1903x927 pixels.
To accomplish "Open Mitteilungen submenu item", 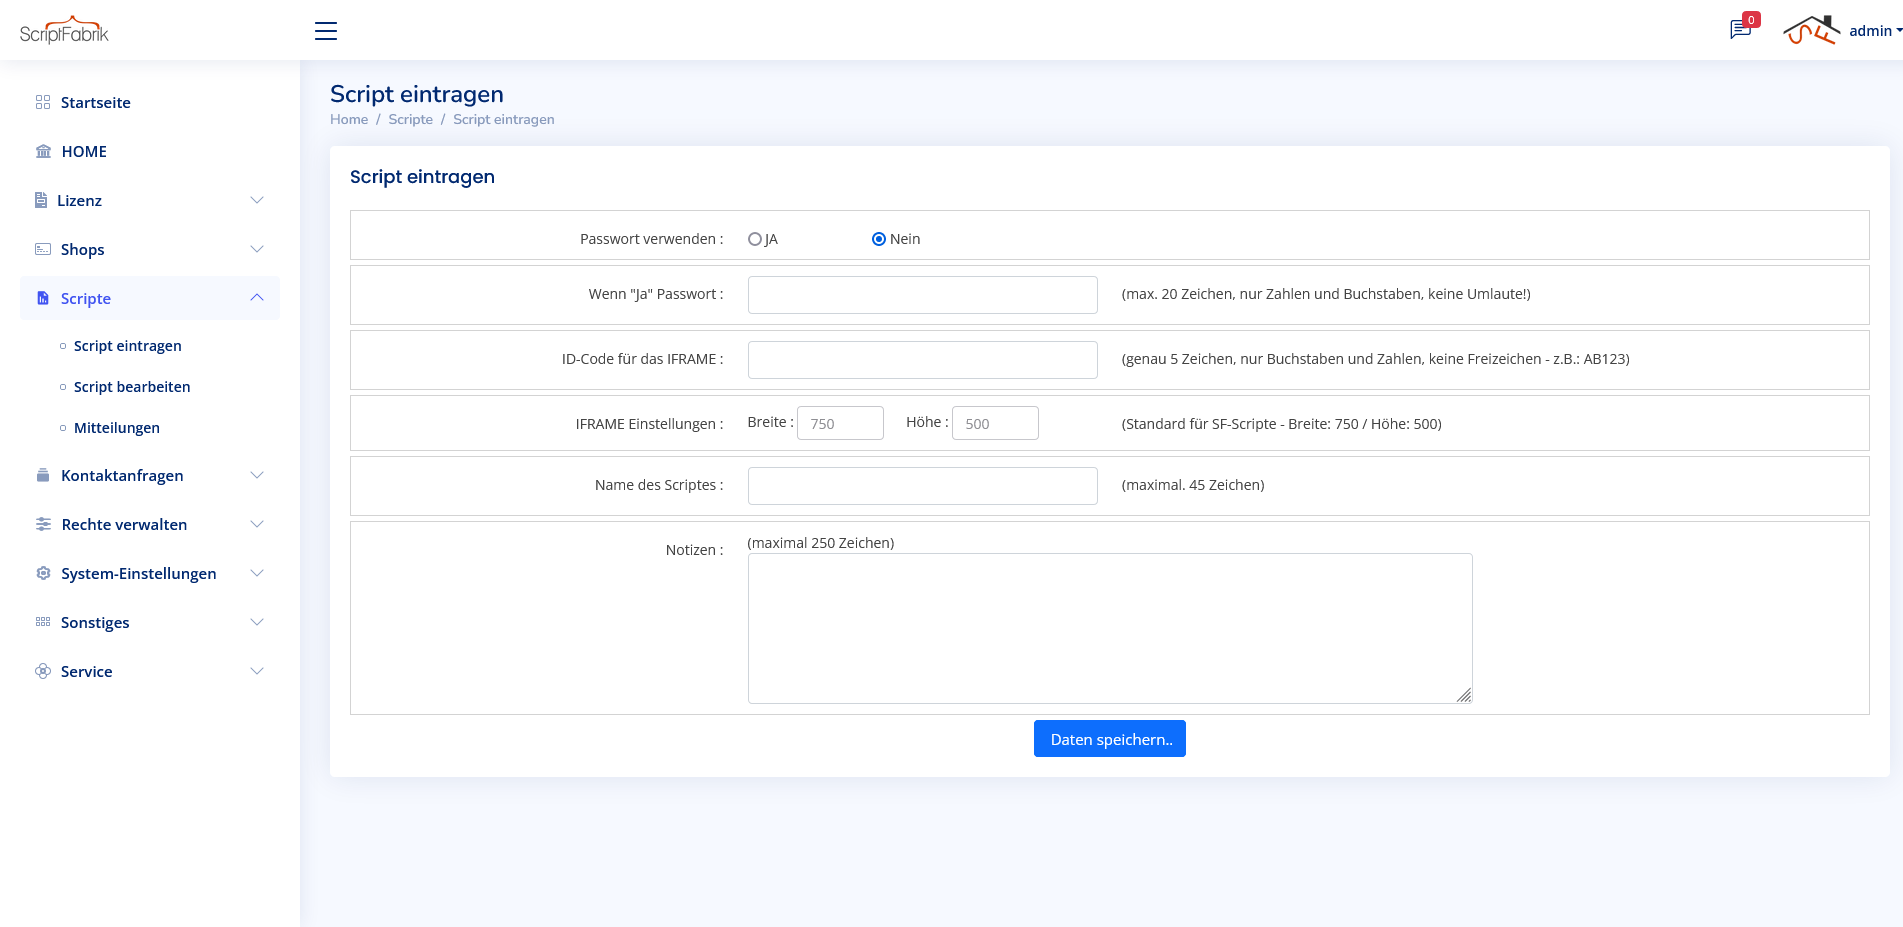I will 117,428.
